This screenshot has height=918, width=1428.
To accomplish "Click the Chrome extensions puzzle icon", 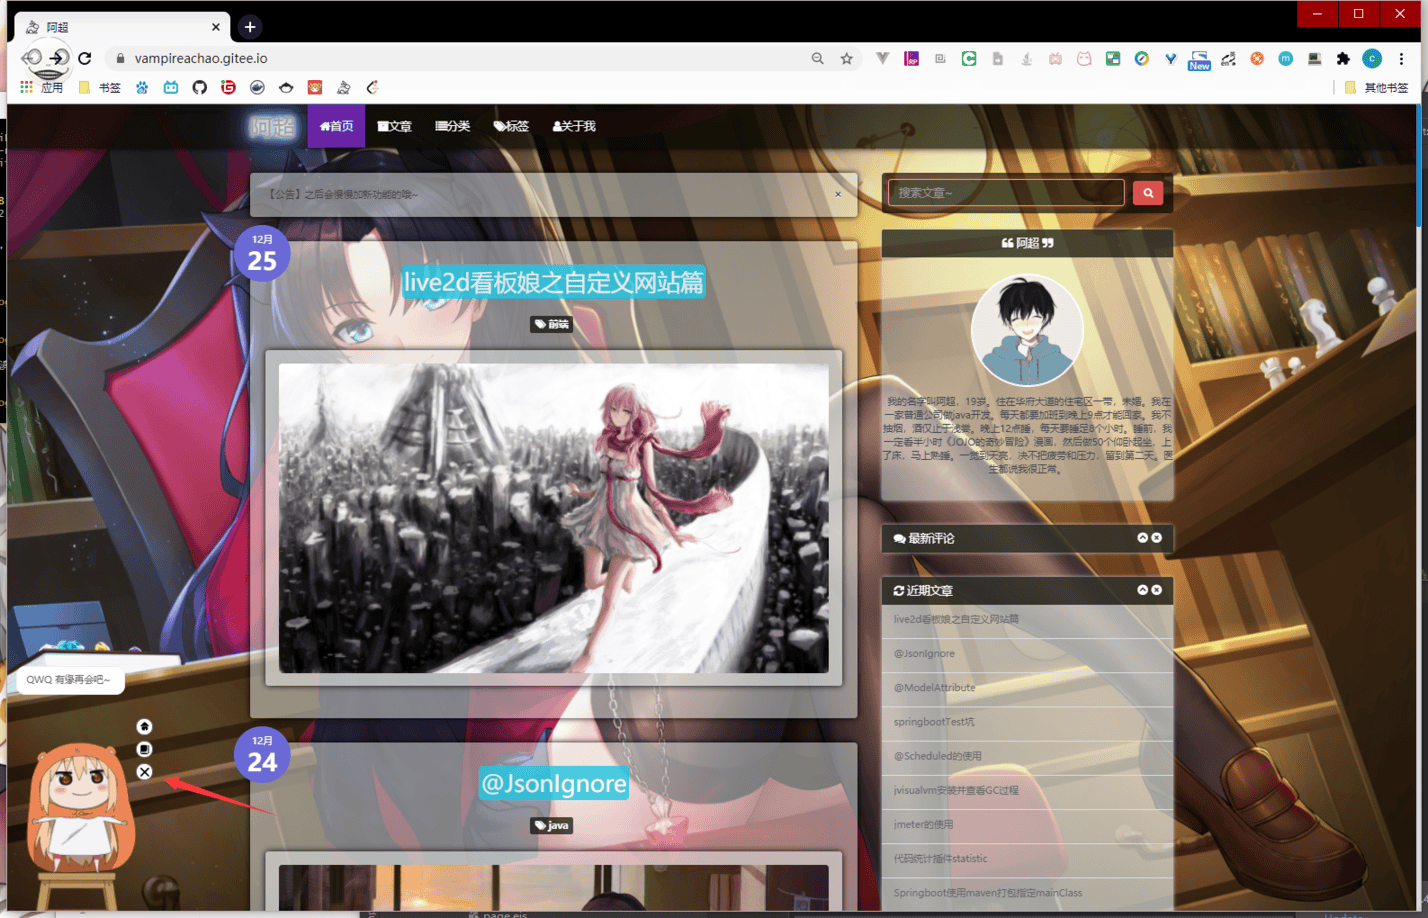I will point(1343,59).
